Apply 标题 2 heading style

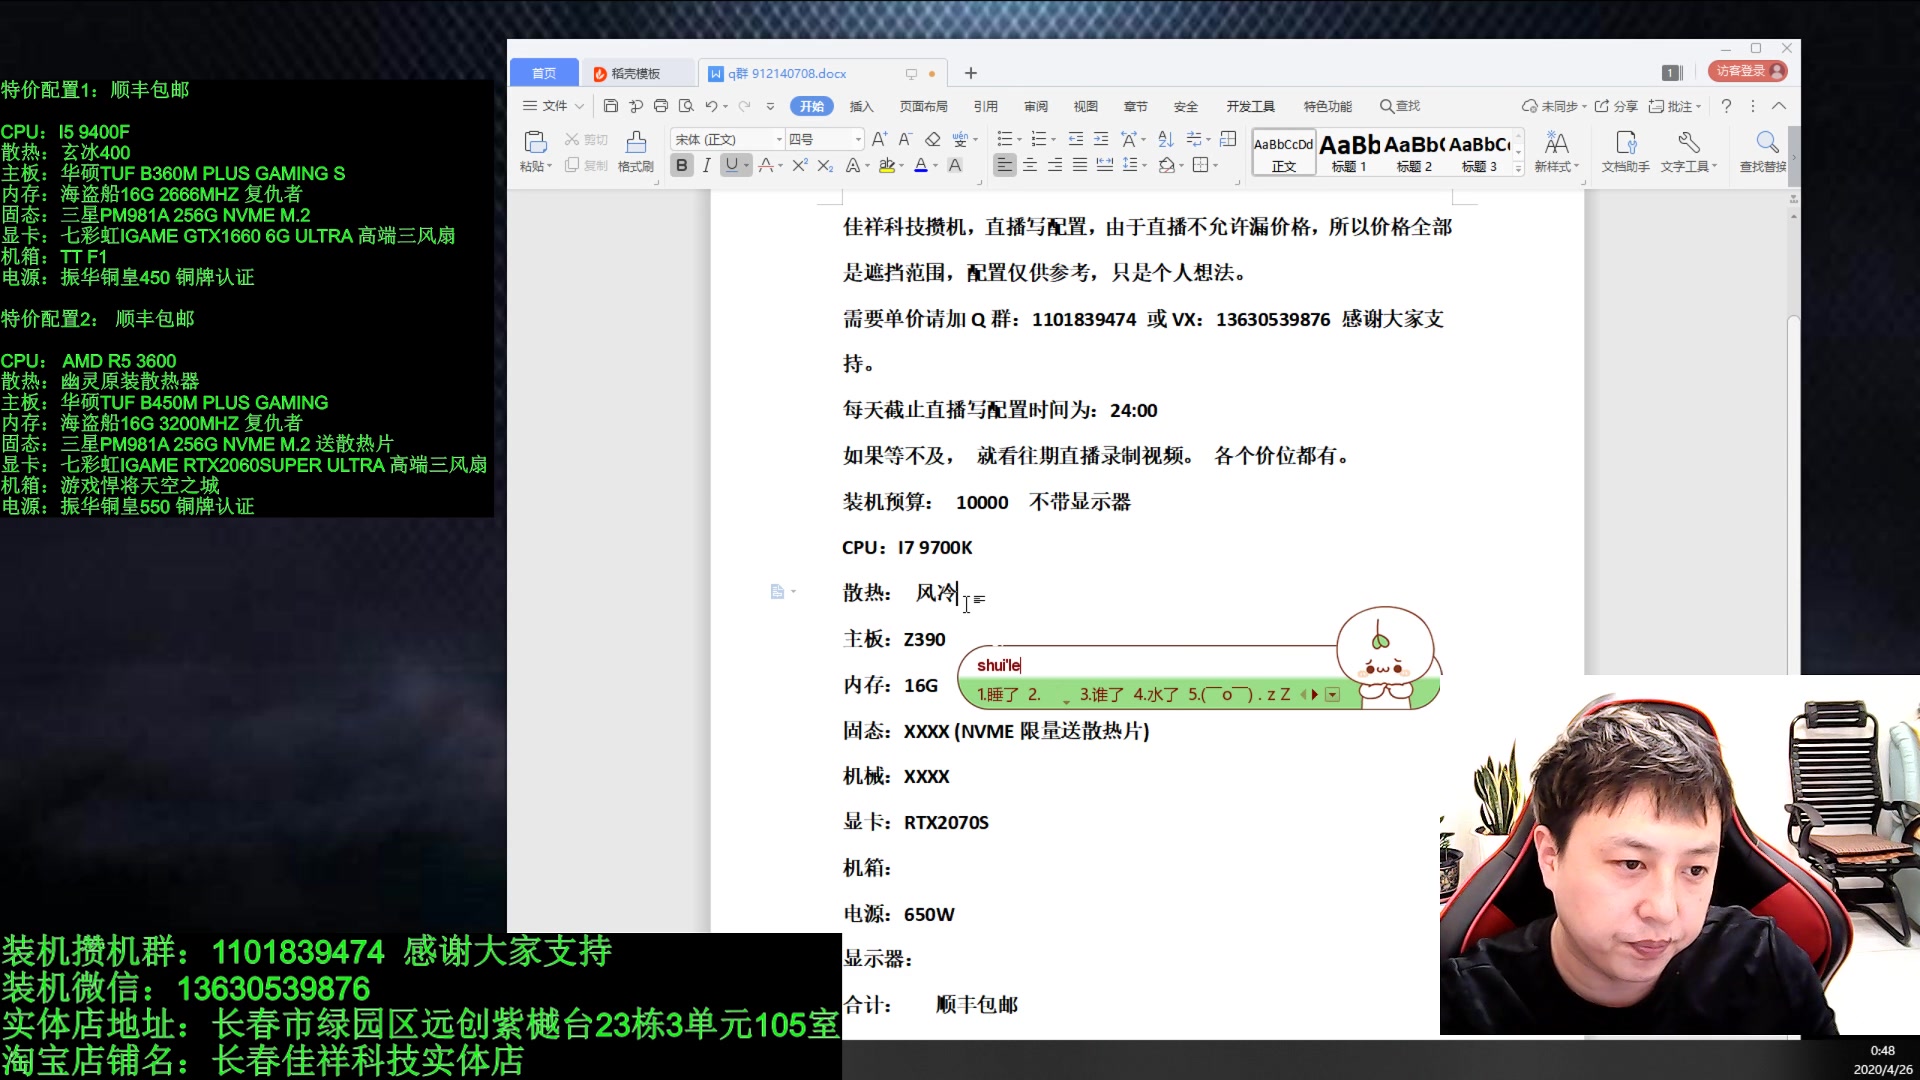click(1414, 153)
